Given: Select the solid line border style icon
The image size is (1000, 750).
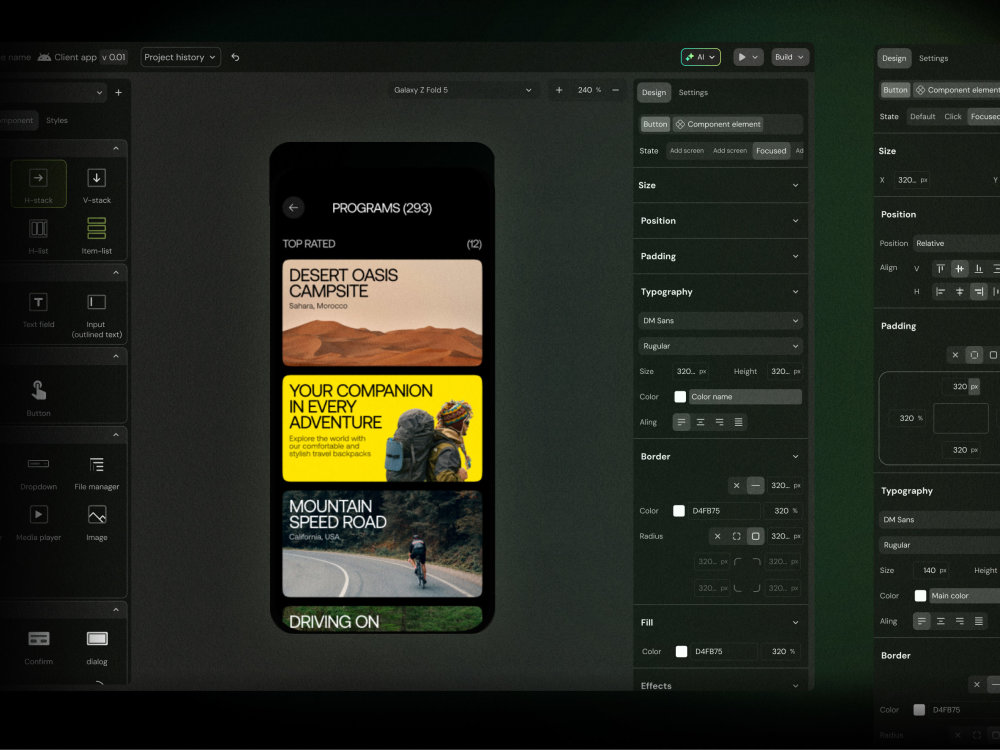Looking at the screenshot, I should 755,485.
